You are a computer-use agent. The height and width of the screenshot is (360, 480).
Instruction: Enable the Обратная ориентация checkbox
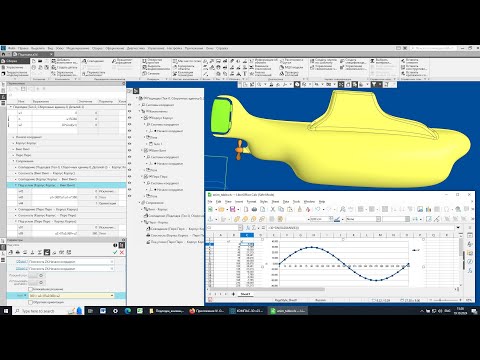31,302
